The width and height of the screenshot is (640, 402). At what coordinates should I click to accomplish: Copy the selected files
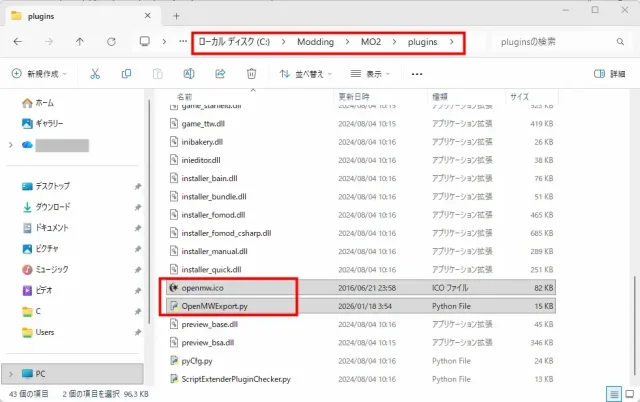[126, 74]
